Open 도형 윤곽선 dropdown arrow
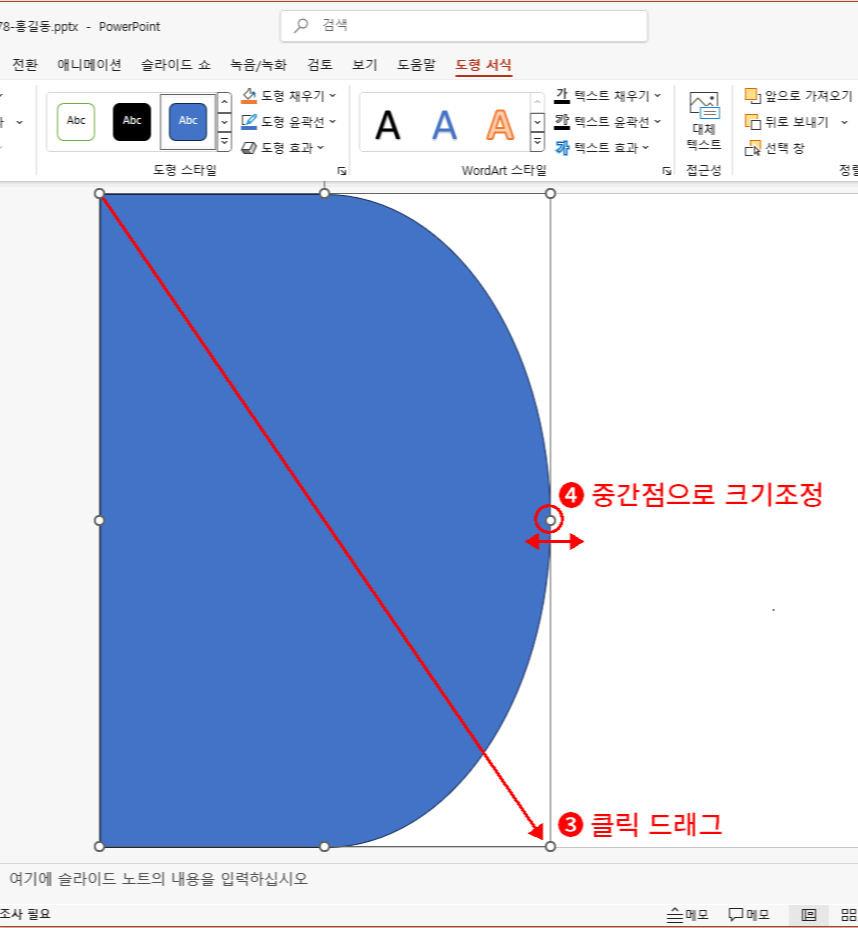Image resolution: width=858 pixels, height=928 pixels. pos(333,121)
